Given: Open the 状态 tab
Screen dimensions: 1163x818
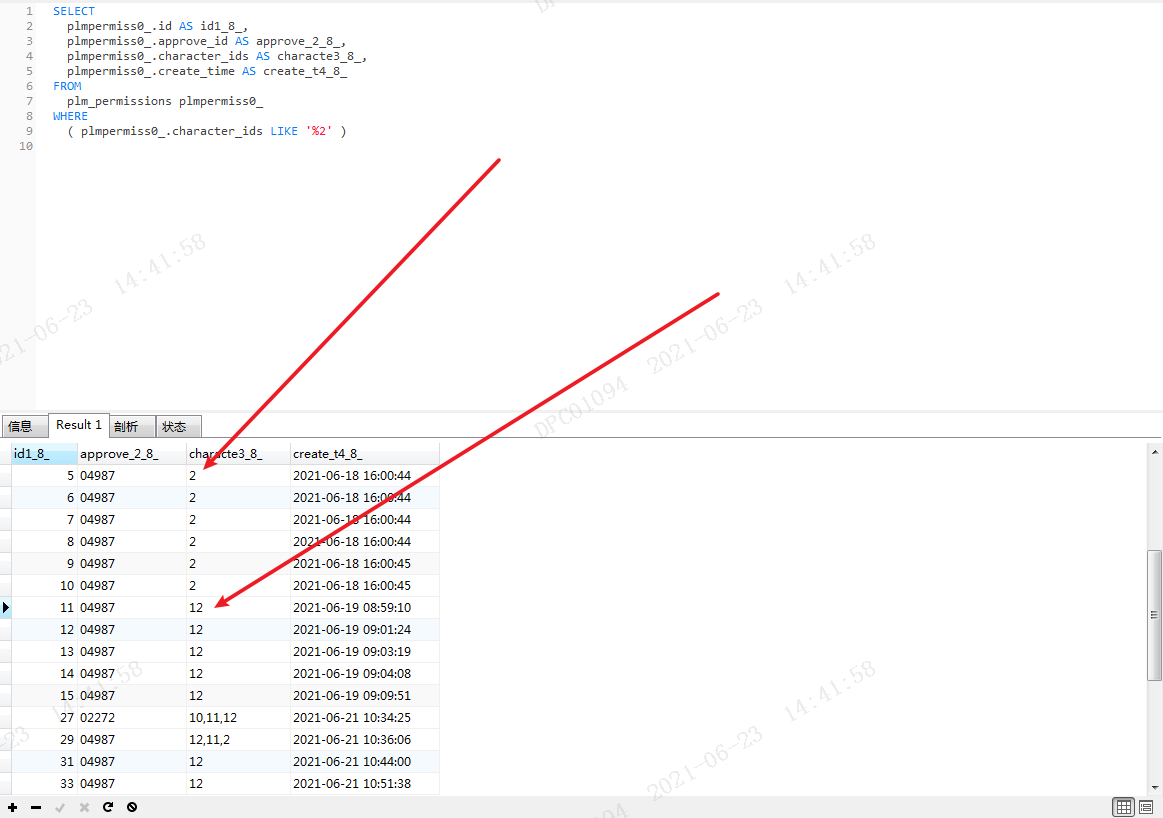Looking at the screenshot, I should pos(178,426).
